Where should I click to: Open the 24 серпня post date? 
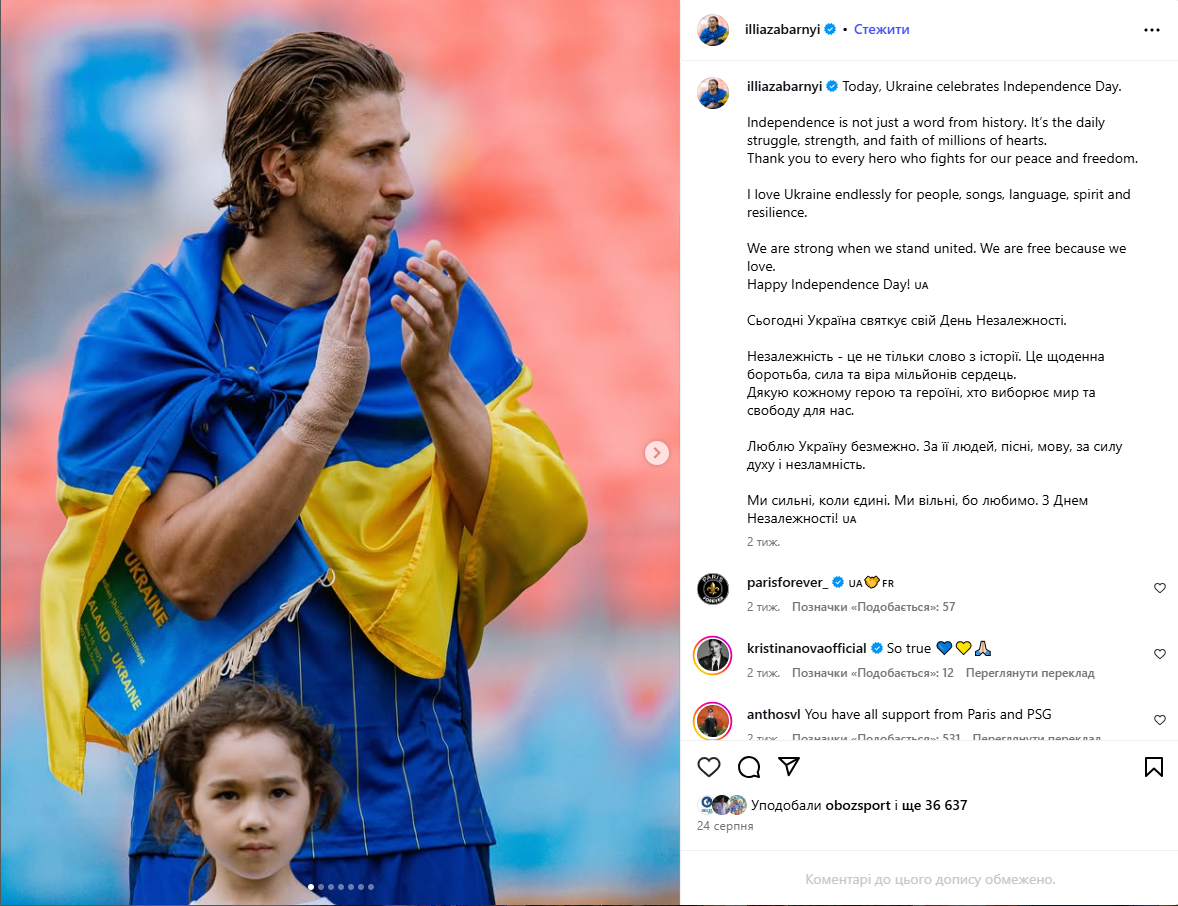click(725, 826)
